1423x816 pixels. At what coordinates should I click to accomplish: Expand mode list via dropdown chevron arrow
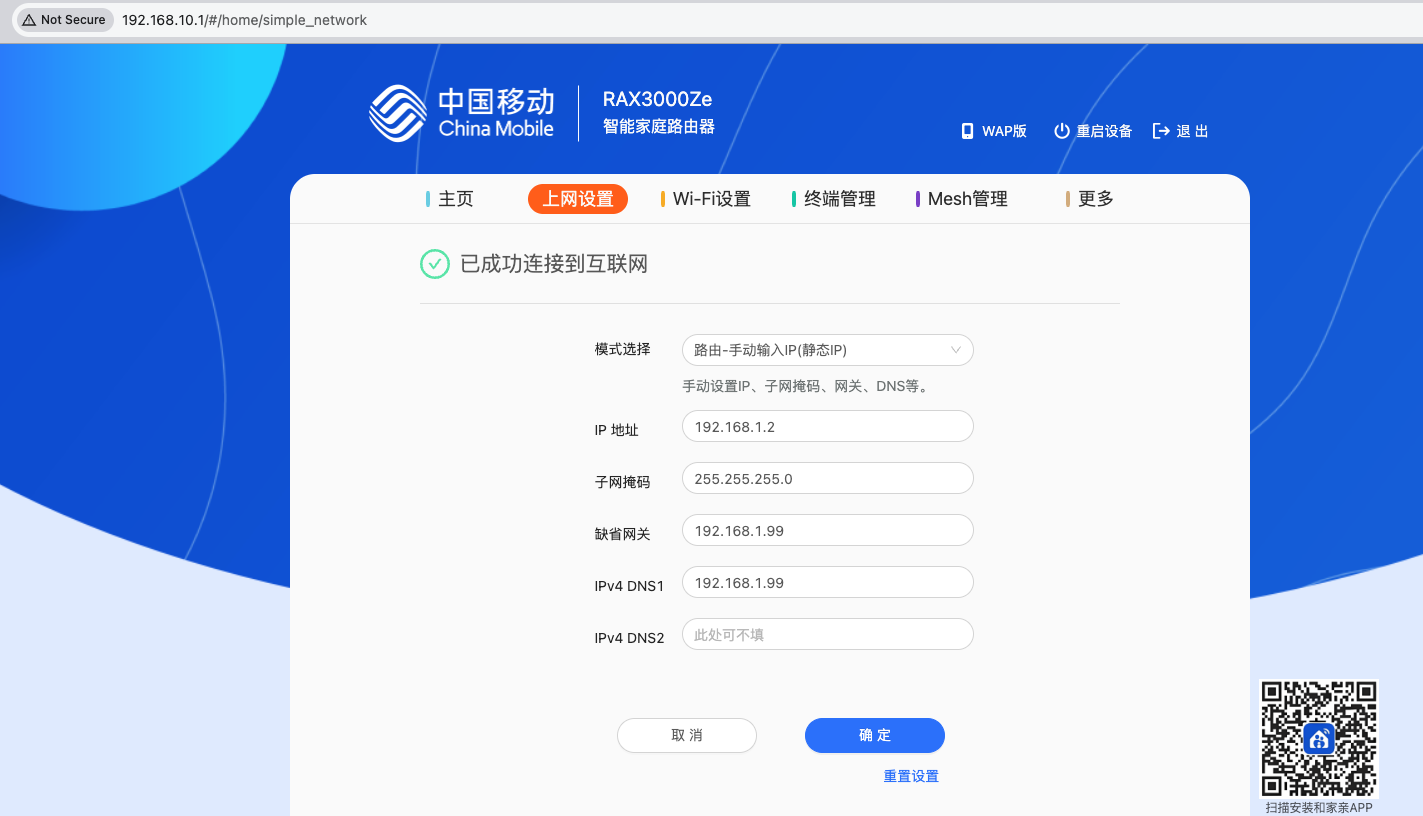[955, 350]
